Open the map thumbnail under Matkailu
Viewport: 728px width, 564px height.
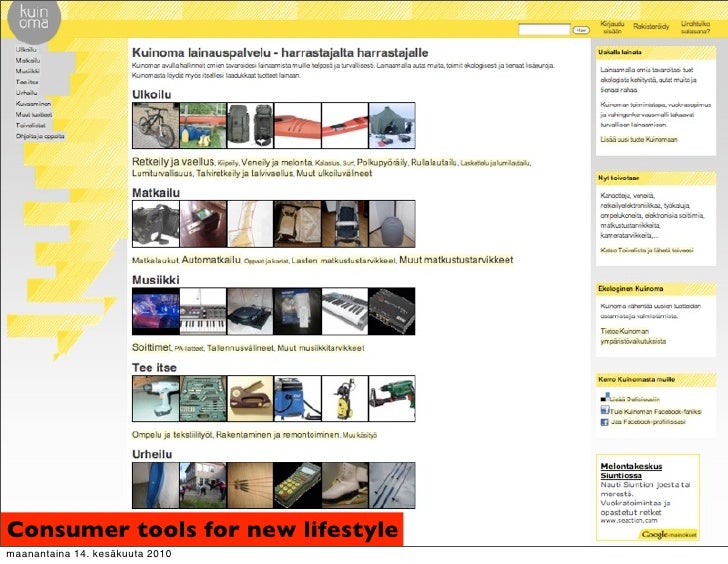point(250,224)
